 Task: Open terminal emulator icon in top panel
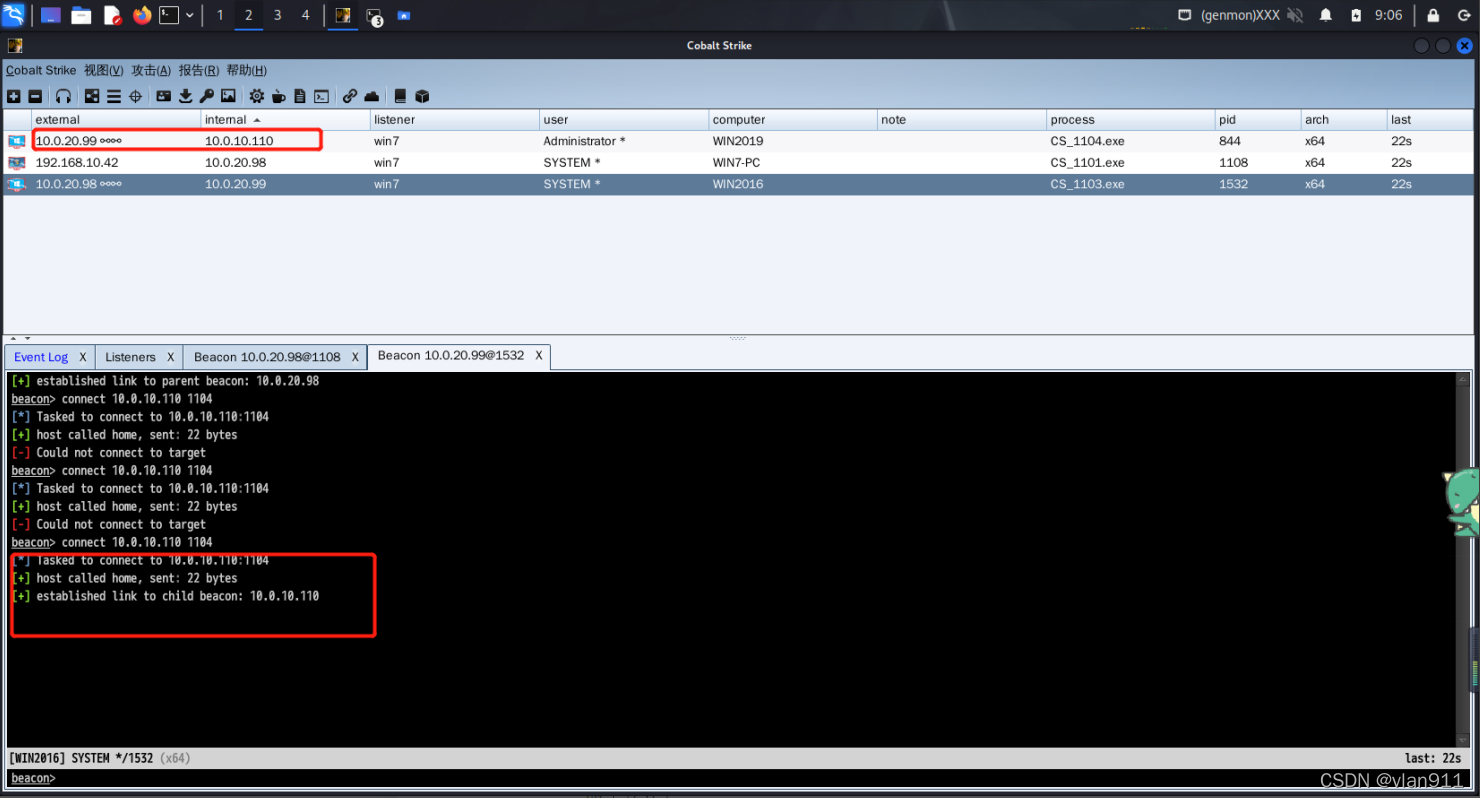coord(170,15)
